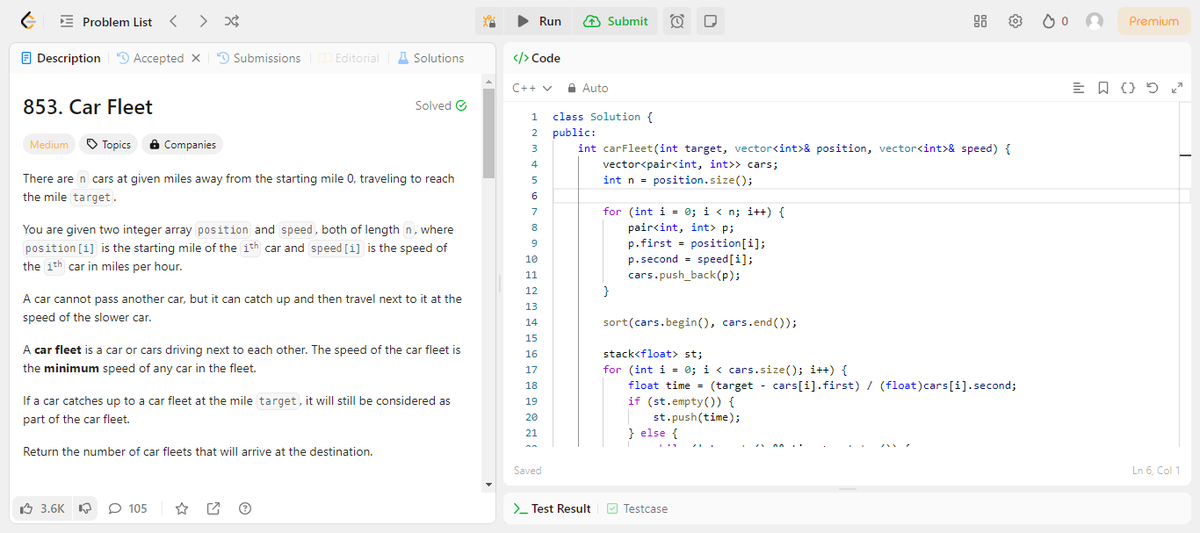Like the problem with thumbs up
Viewport: 1200px width, 533px height.
pyautogui.click(x=42, y=509)
